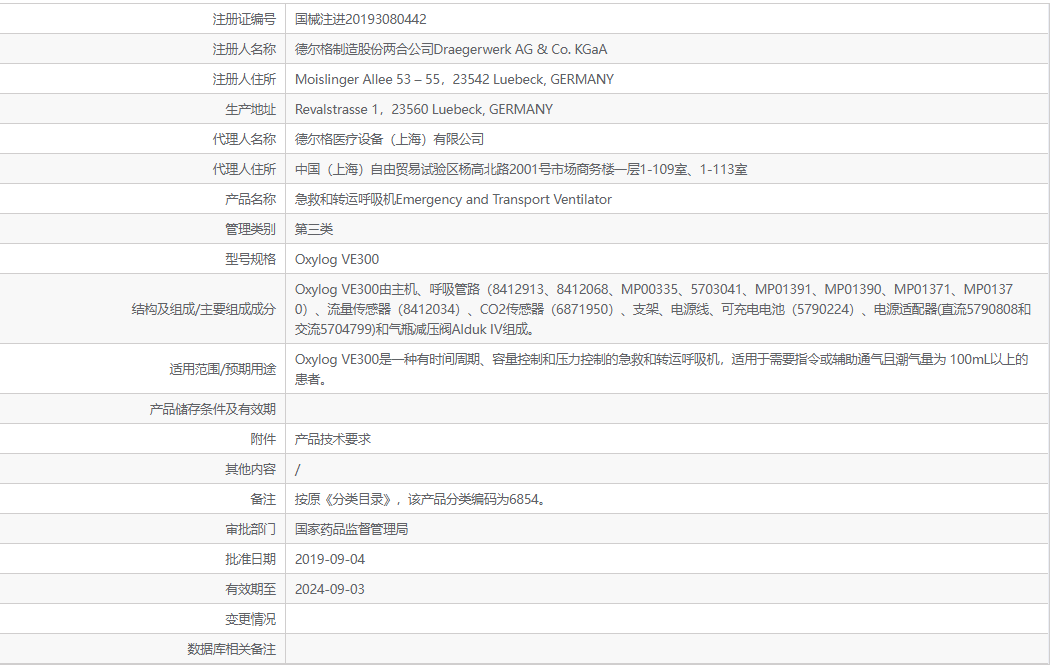1050x665 pixels.
Task: Click the label 变更情况
Action: pyautogui.click(x=250, y=619)
